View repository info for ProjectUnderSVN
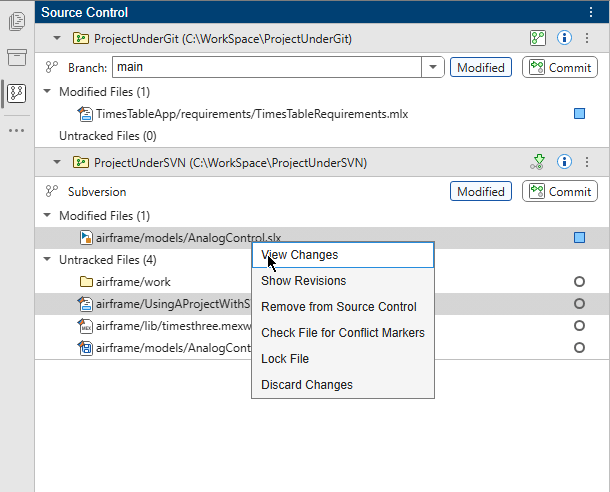 point(564,161)
